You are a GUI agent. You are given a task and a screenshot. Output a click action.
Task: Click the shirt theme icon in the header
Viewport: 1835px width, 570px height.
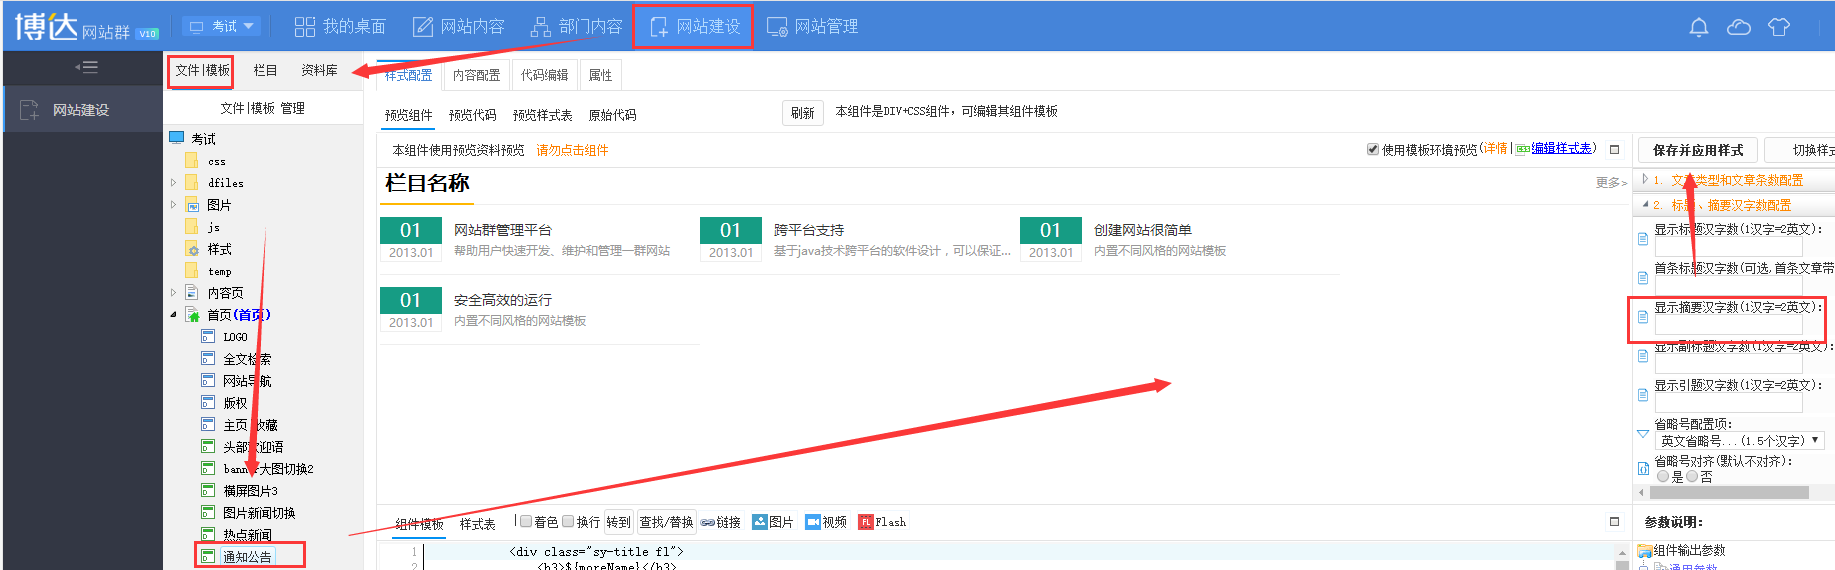[x=1779, y=27]
